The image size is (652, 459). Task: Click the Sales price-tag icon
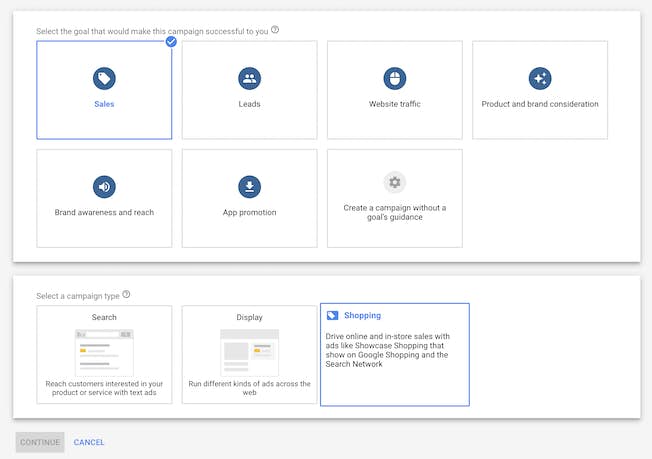coord(104,78)
